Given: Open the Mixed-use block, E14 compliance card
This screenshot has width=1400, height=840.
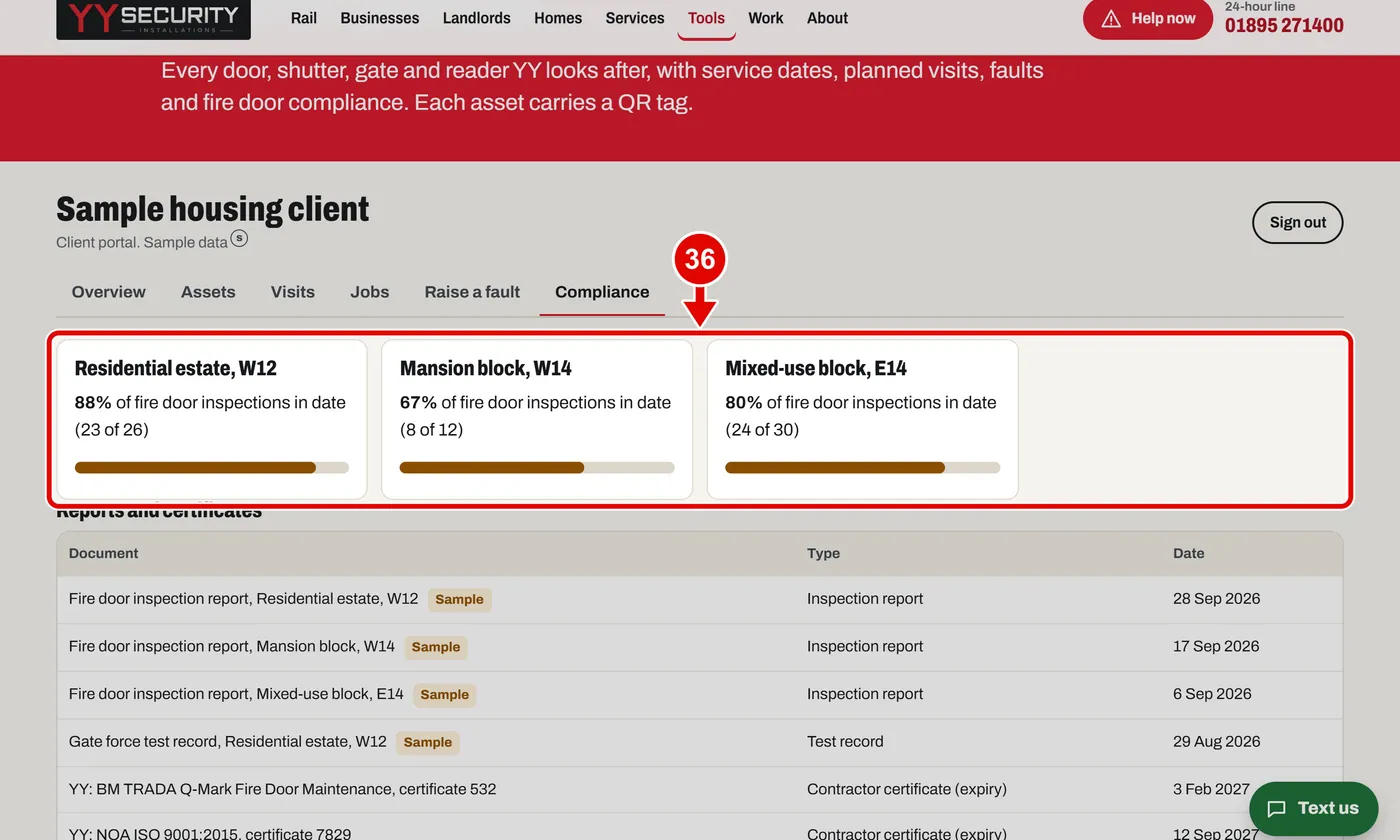Looking at the screenshot, I should click(862, 419).
